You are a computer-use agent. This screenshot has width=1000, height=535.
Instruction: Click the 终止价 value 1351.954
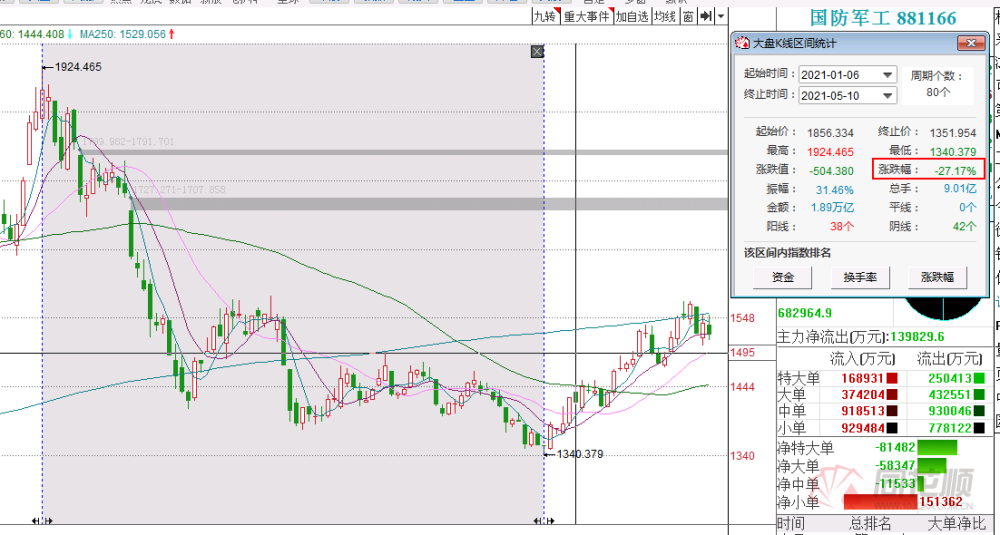click(953, 133)
